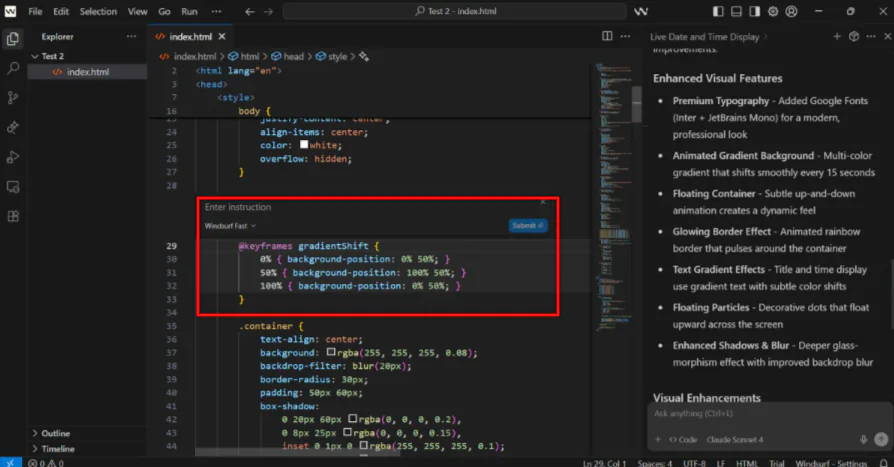Open the Search view in activity bar
Screen dimensions: 894x467
tap(13, 69)
